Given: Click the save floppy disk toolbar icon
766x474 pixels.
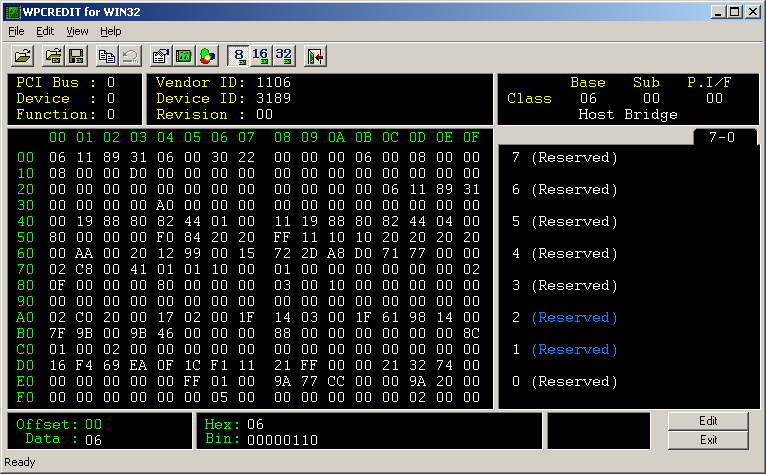Looking at the screenshot, I should coord(76,56).
